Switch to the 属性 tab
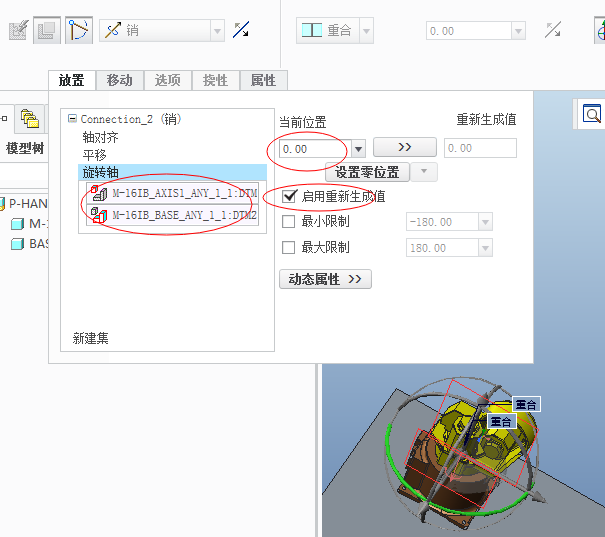This screenshot has height=537, width=605. coord(264,80)
